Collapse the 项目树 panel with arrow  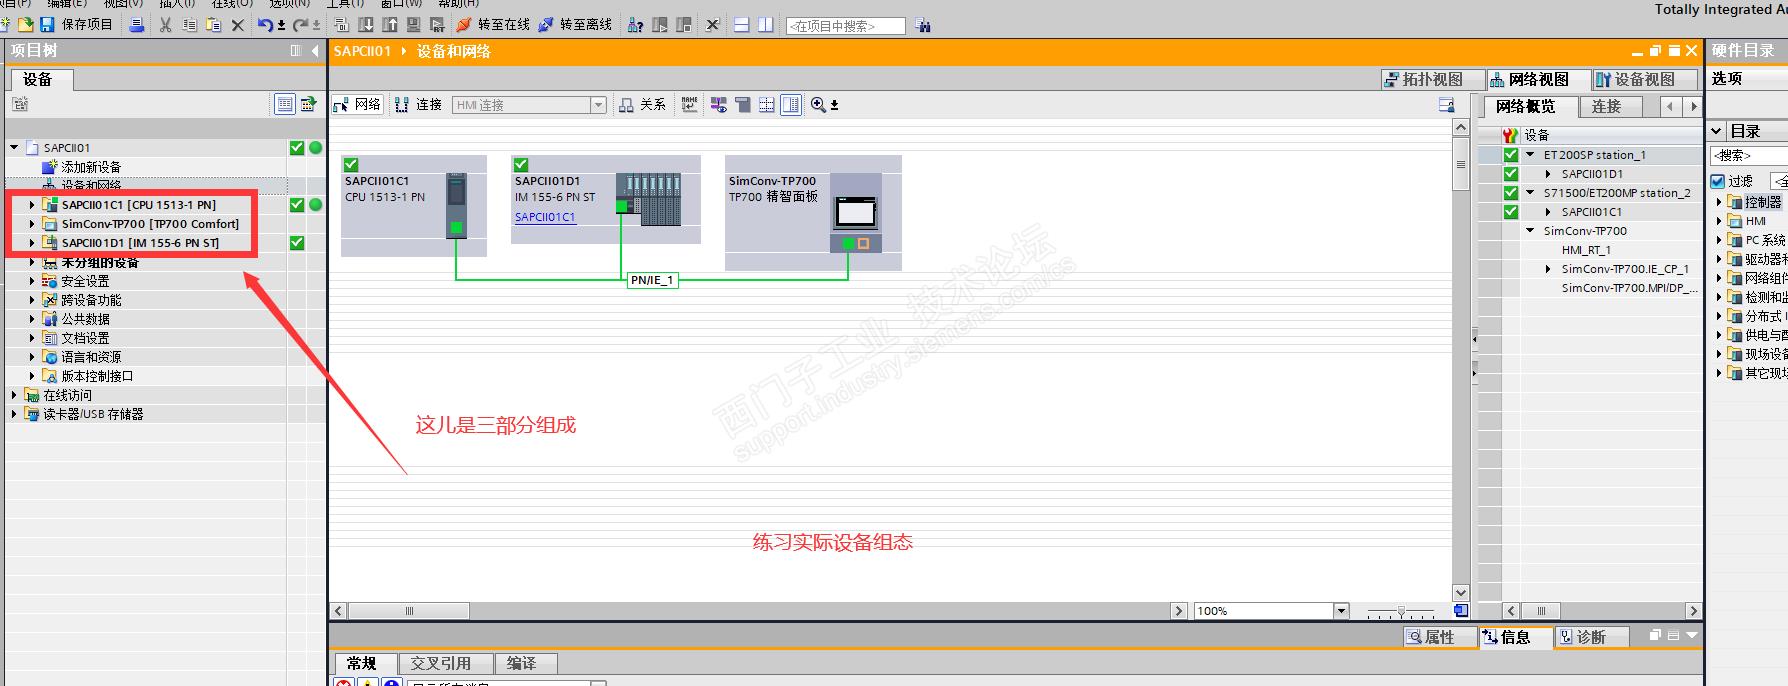pos(315,51)
